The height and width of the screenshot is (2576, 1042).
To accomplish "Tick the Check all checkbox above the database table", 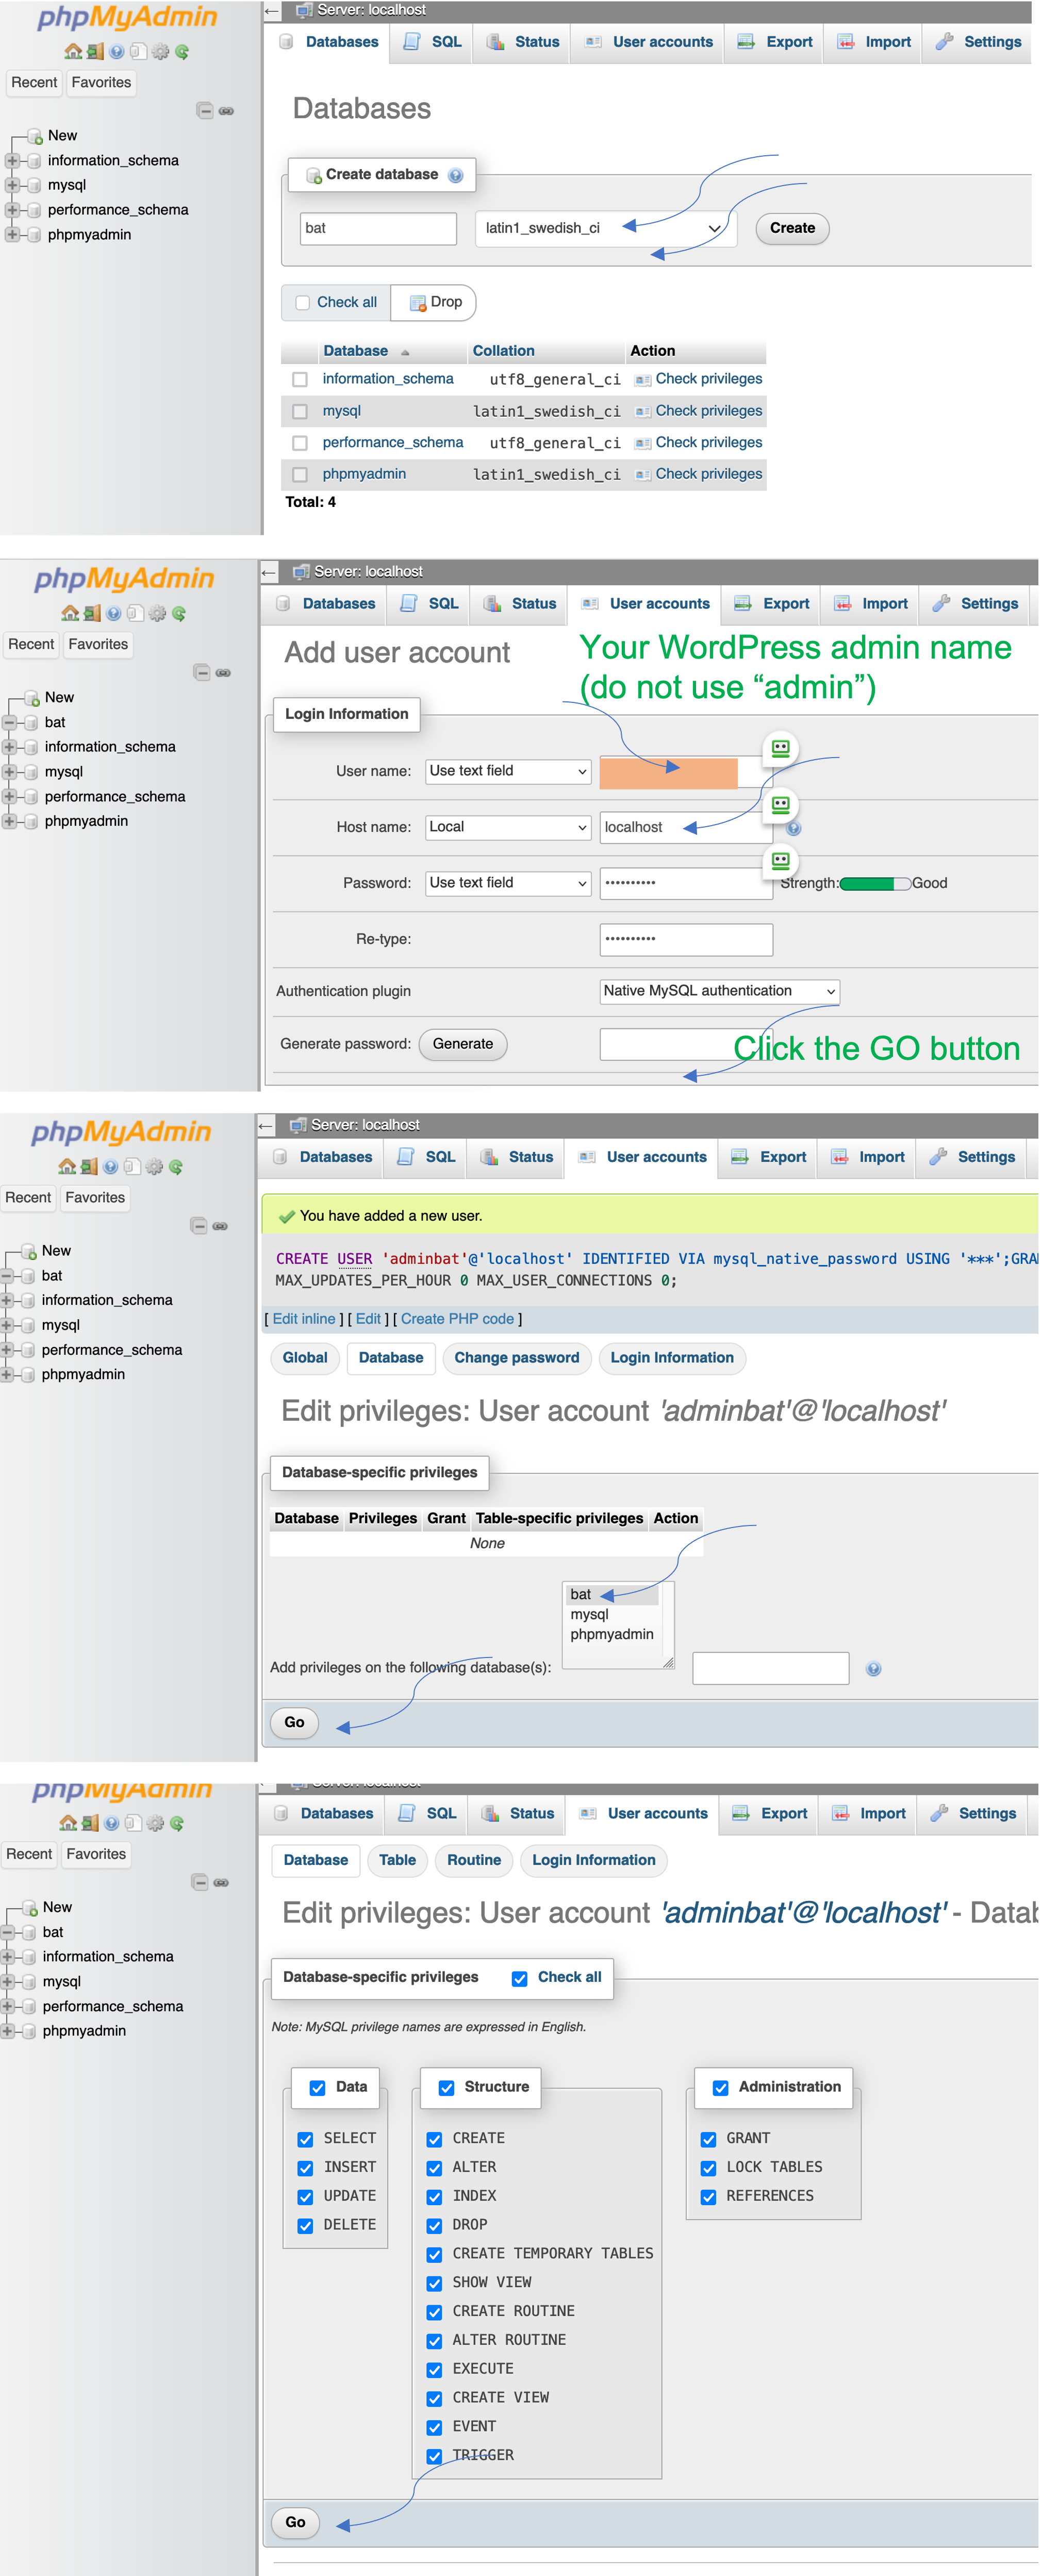I will pos(303,303).
